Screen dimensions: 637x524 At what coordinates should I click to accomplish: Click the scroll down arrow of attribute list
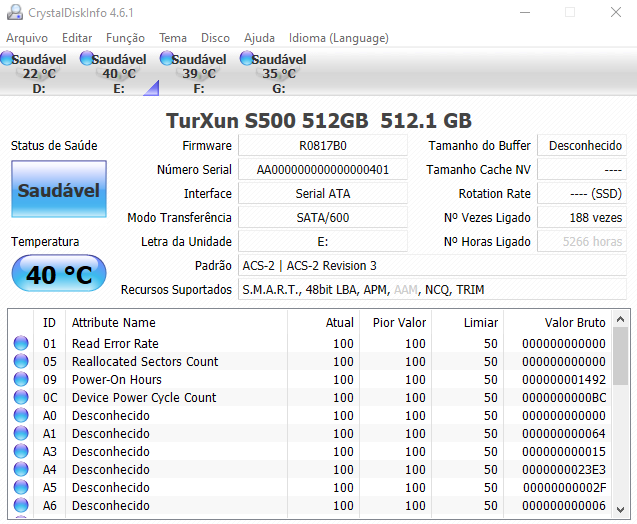click(620, 509)
